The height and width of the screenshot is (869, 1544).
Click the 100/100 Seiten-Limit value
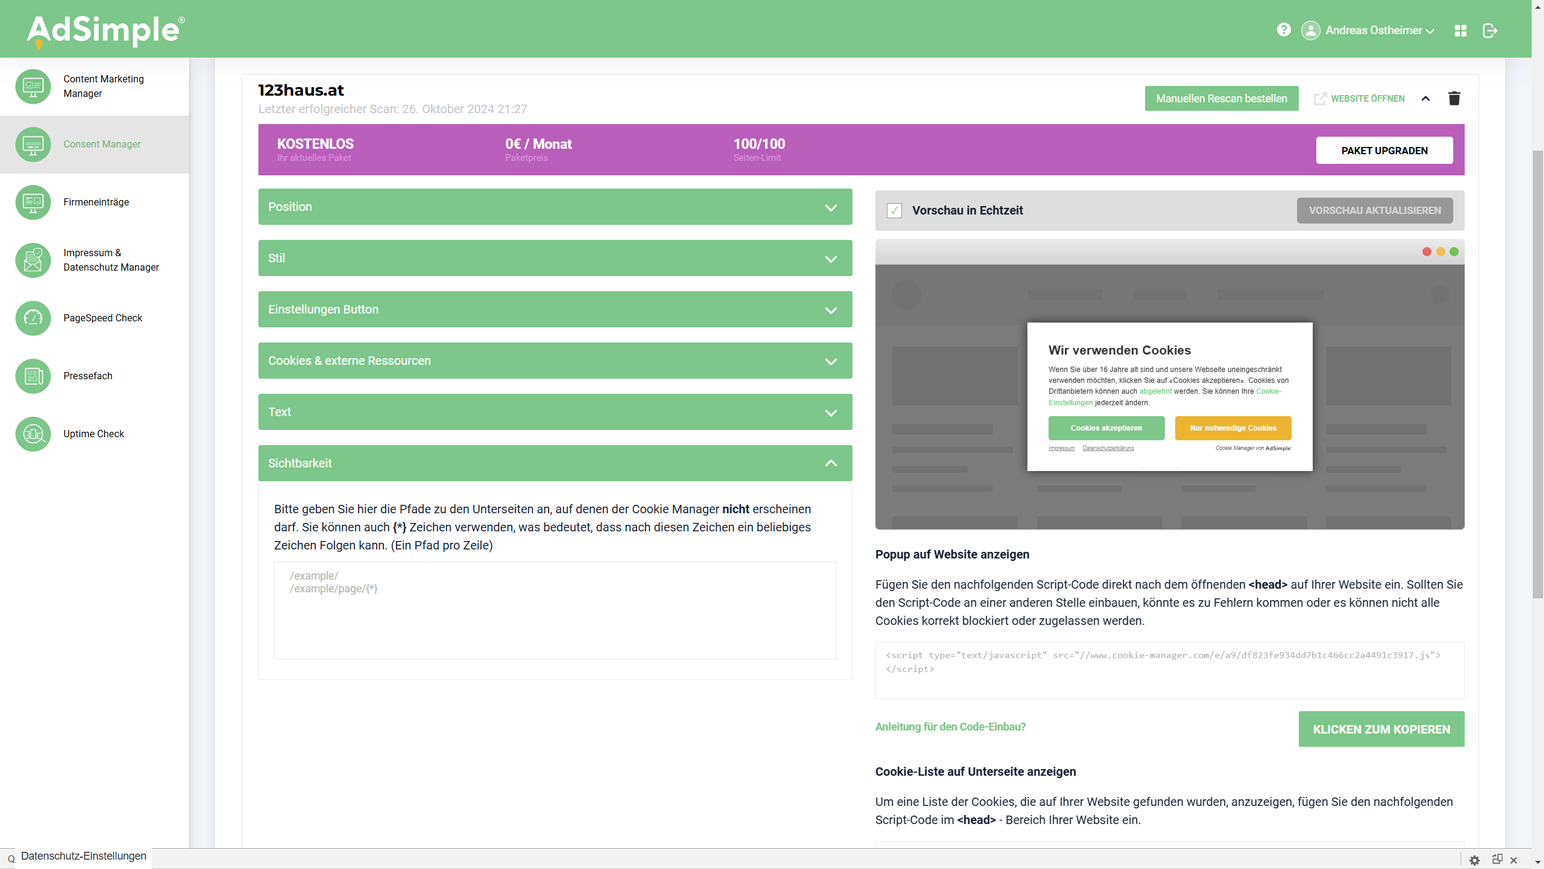759,144
